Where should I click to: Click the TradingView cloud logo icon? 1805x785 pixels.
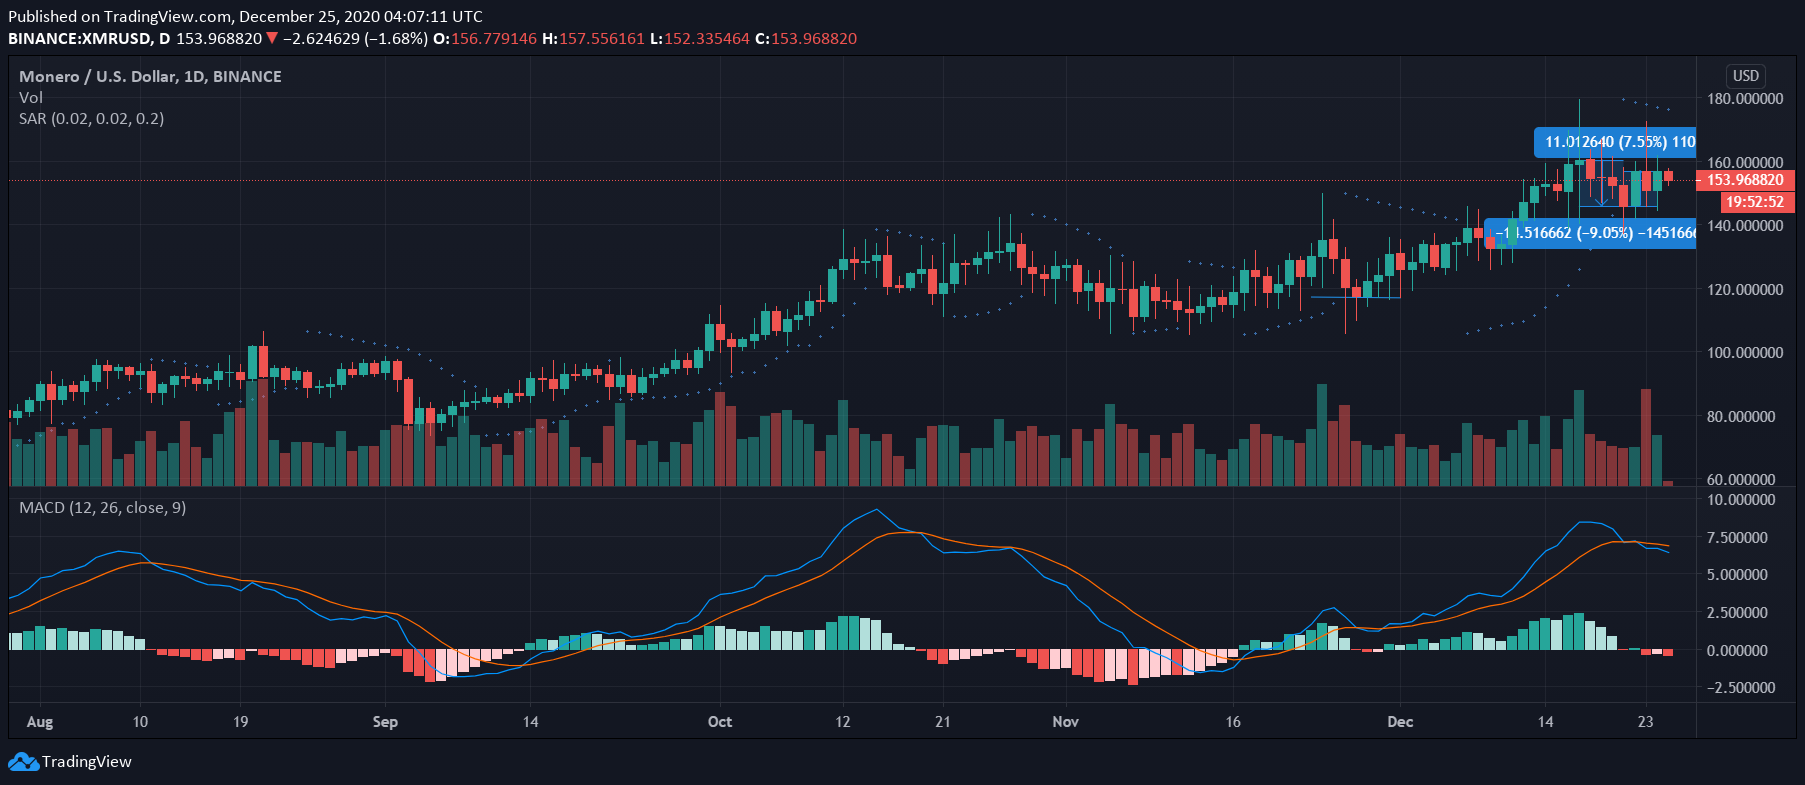(x=24, y=762)
